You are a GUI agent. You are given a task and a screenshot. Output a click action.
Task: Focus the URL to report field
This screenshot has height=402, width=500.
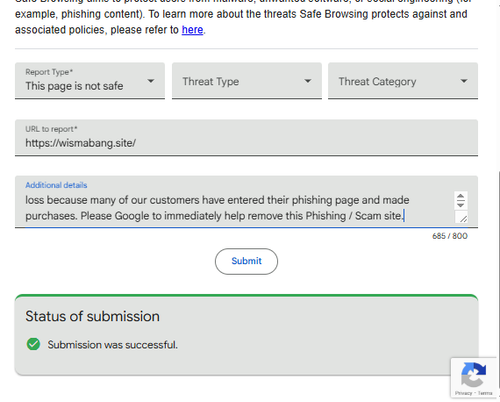pos(246,138)
